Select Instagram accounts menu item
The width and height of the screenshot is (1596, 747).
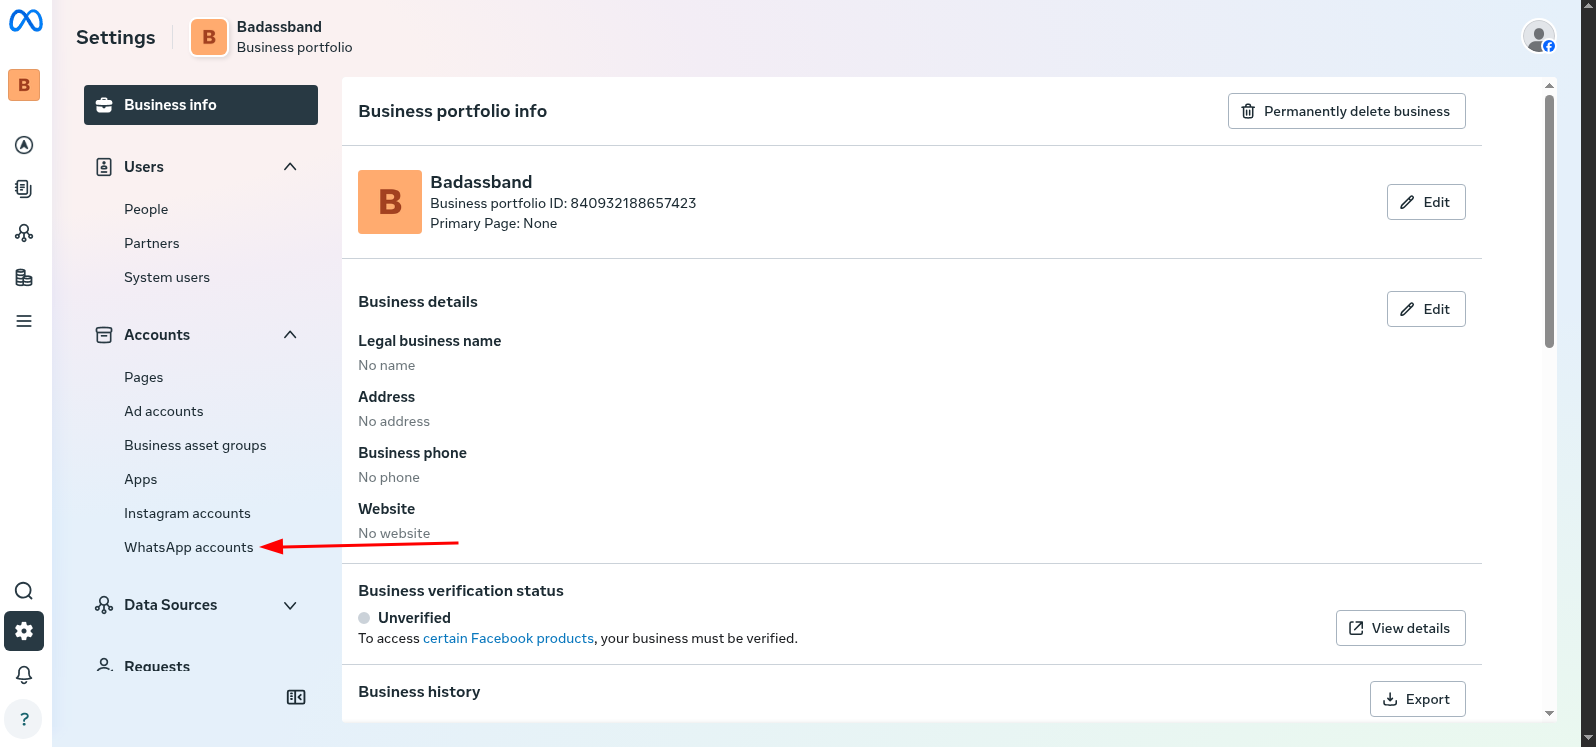tap(187, 513)
